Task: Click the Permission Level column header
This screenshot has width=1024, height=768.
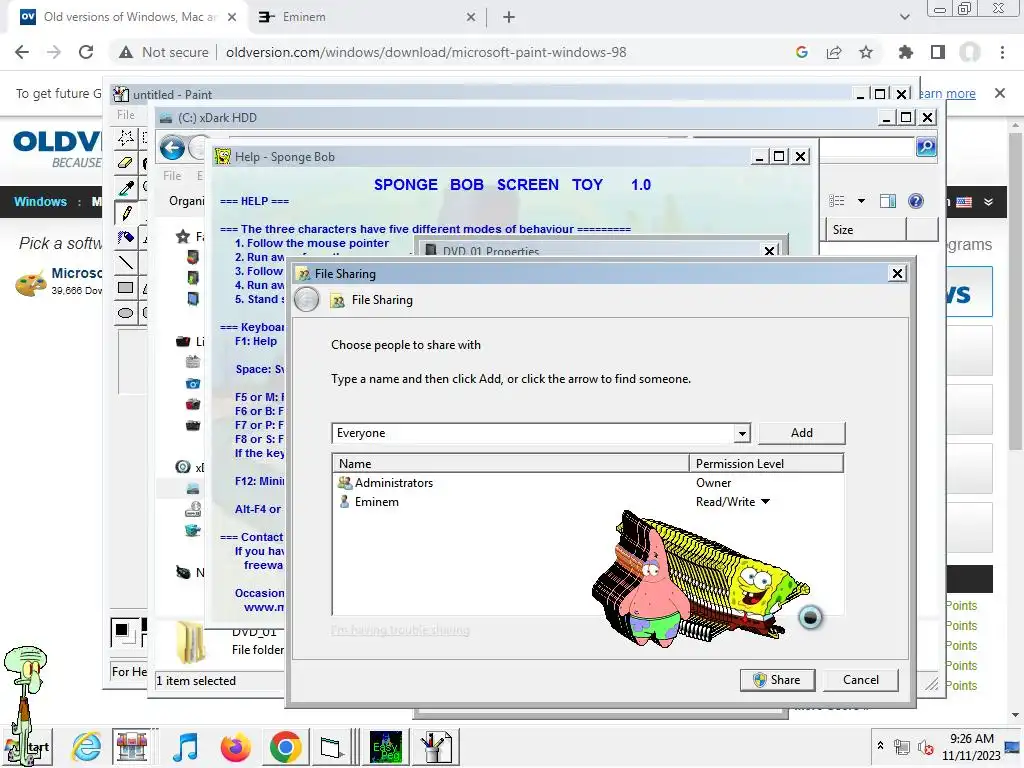Action: [x=766, y=464]
